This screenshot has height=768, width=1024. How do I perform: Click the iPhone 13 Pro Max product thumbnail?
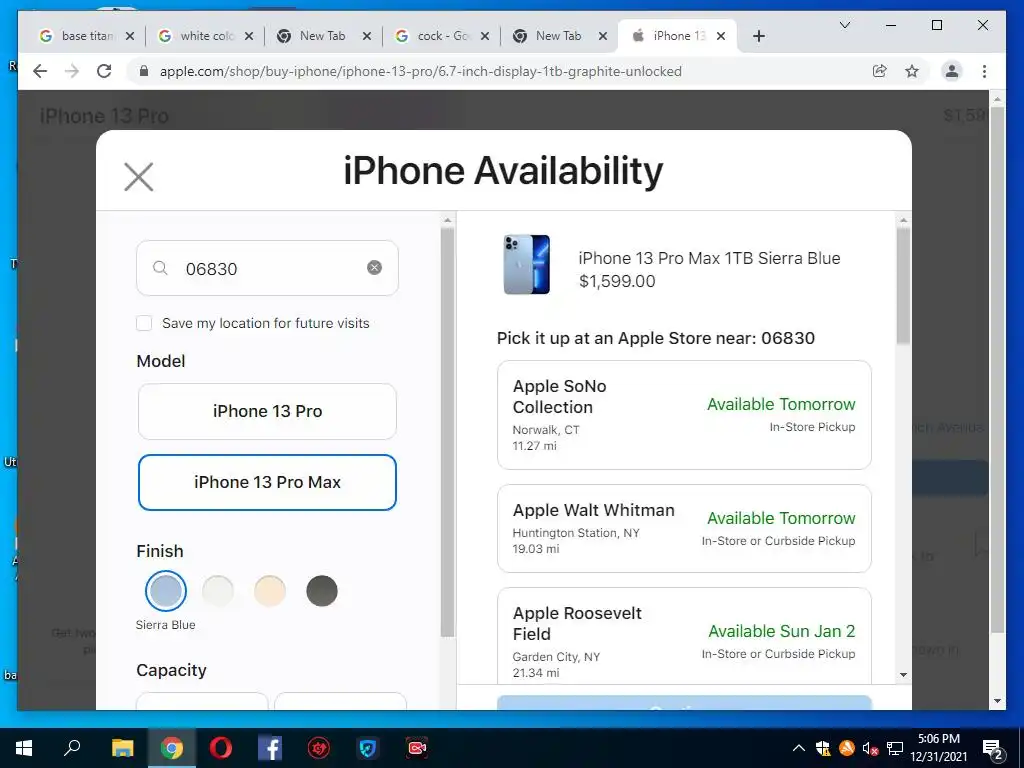tap(526, 264)
